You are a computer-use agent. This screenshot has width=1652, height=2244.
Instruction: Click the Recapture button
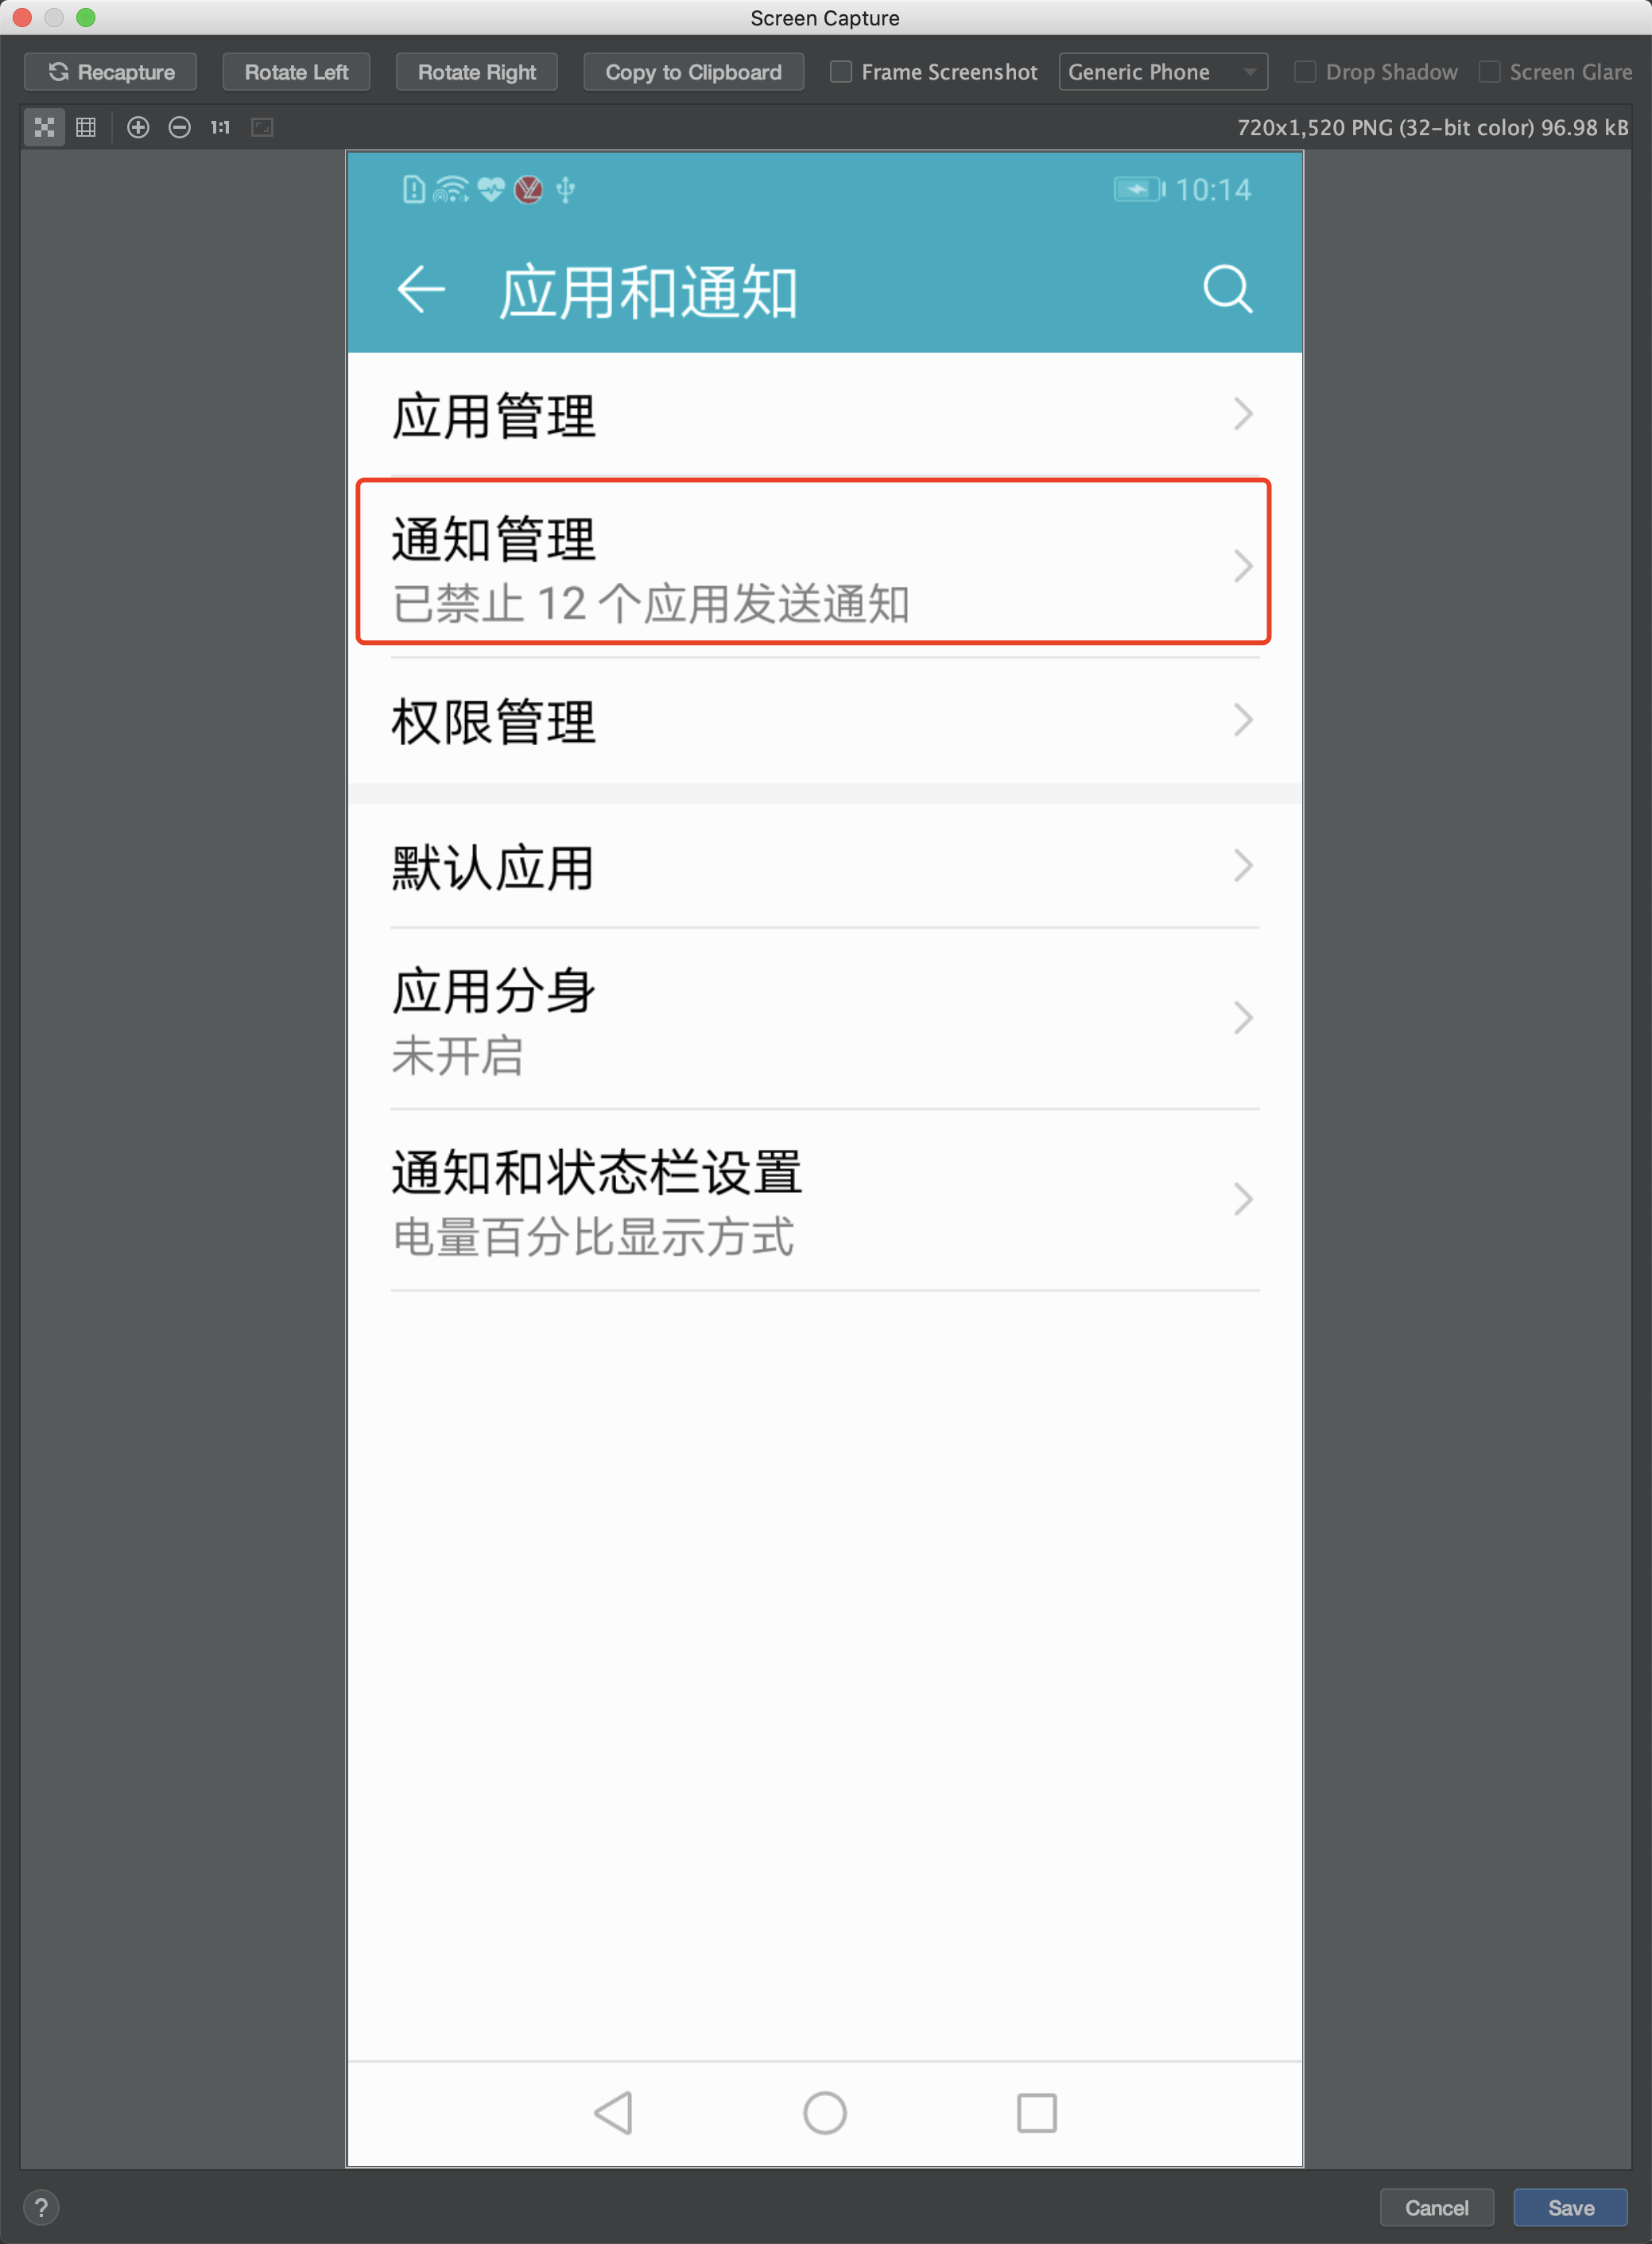click(x=110, y=72)
